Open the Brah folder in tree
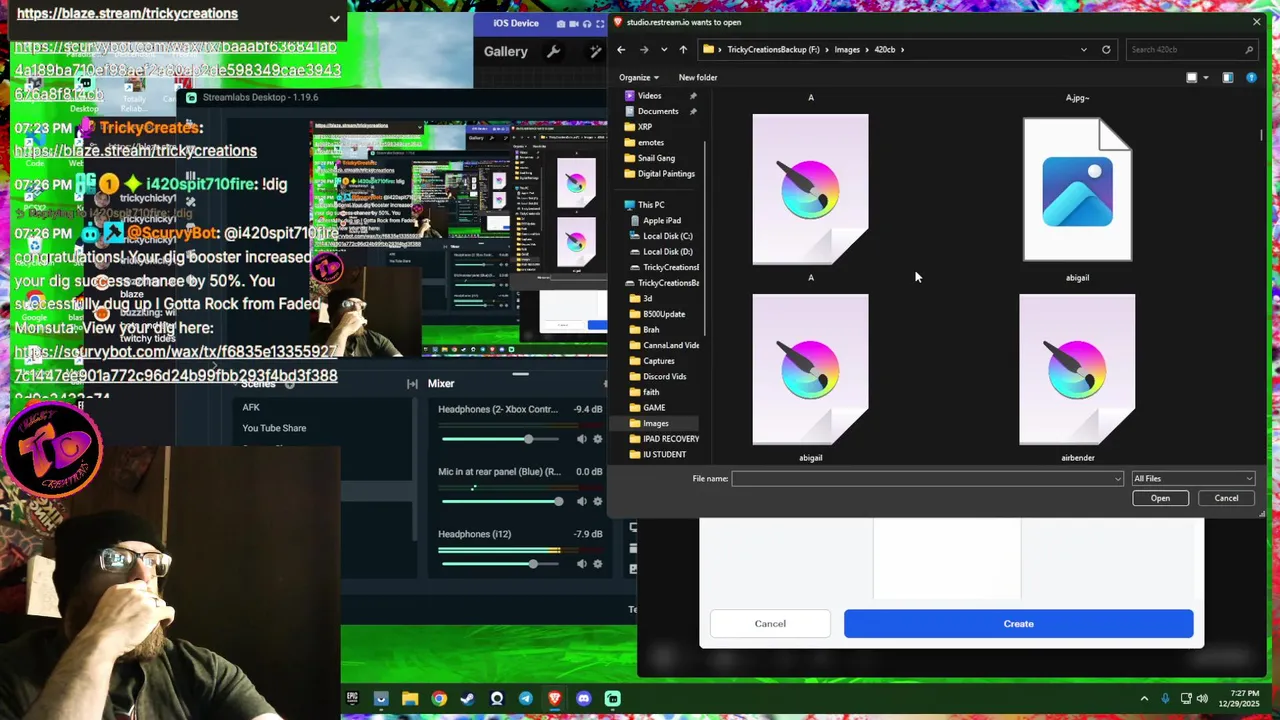The image size is (1280, 720). click(x=650, y=330)
